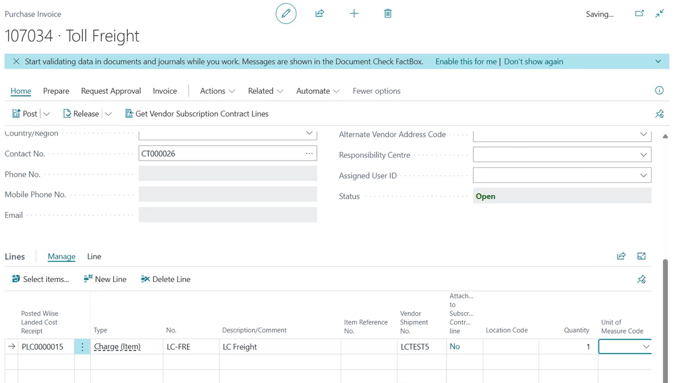Open the FactBox information icon
The width and height of the screenshot is (688, 383).
click(659, 90)
